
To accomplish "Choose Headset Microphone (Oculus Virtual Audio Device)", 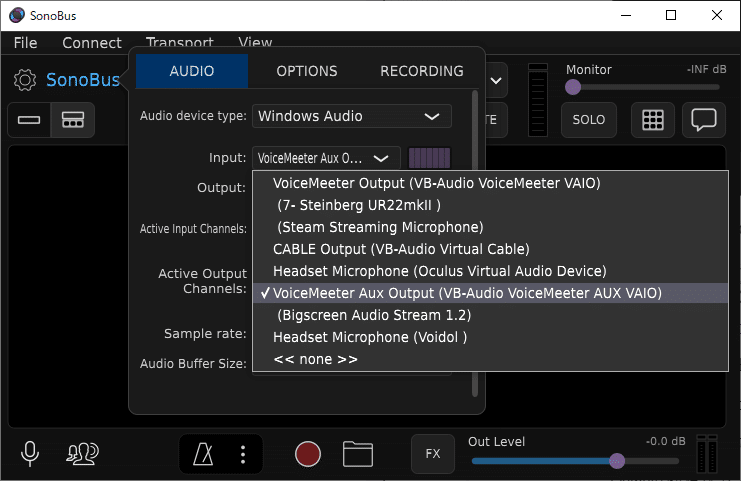I will (491, 271).
